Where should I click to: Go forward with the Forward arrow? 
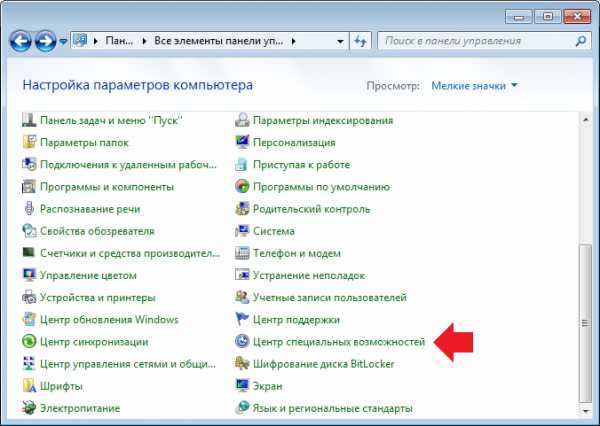[x=46, y=41]
